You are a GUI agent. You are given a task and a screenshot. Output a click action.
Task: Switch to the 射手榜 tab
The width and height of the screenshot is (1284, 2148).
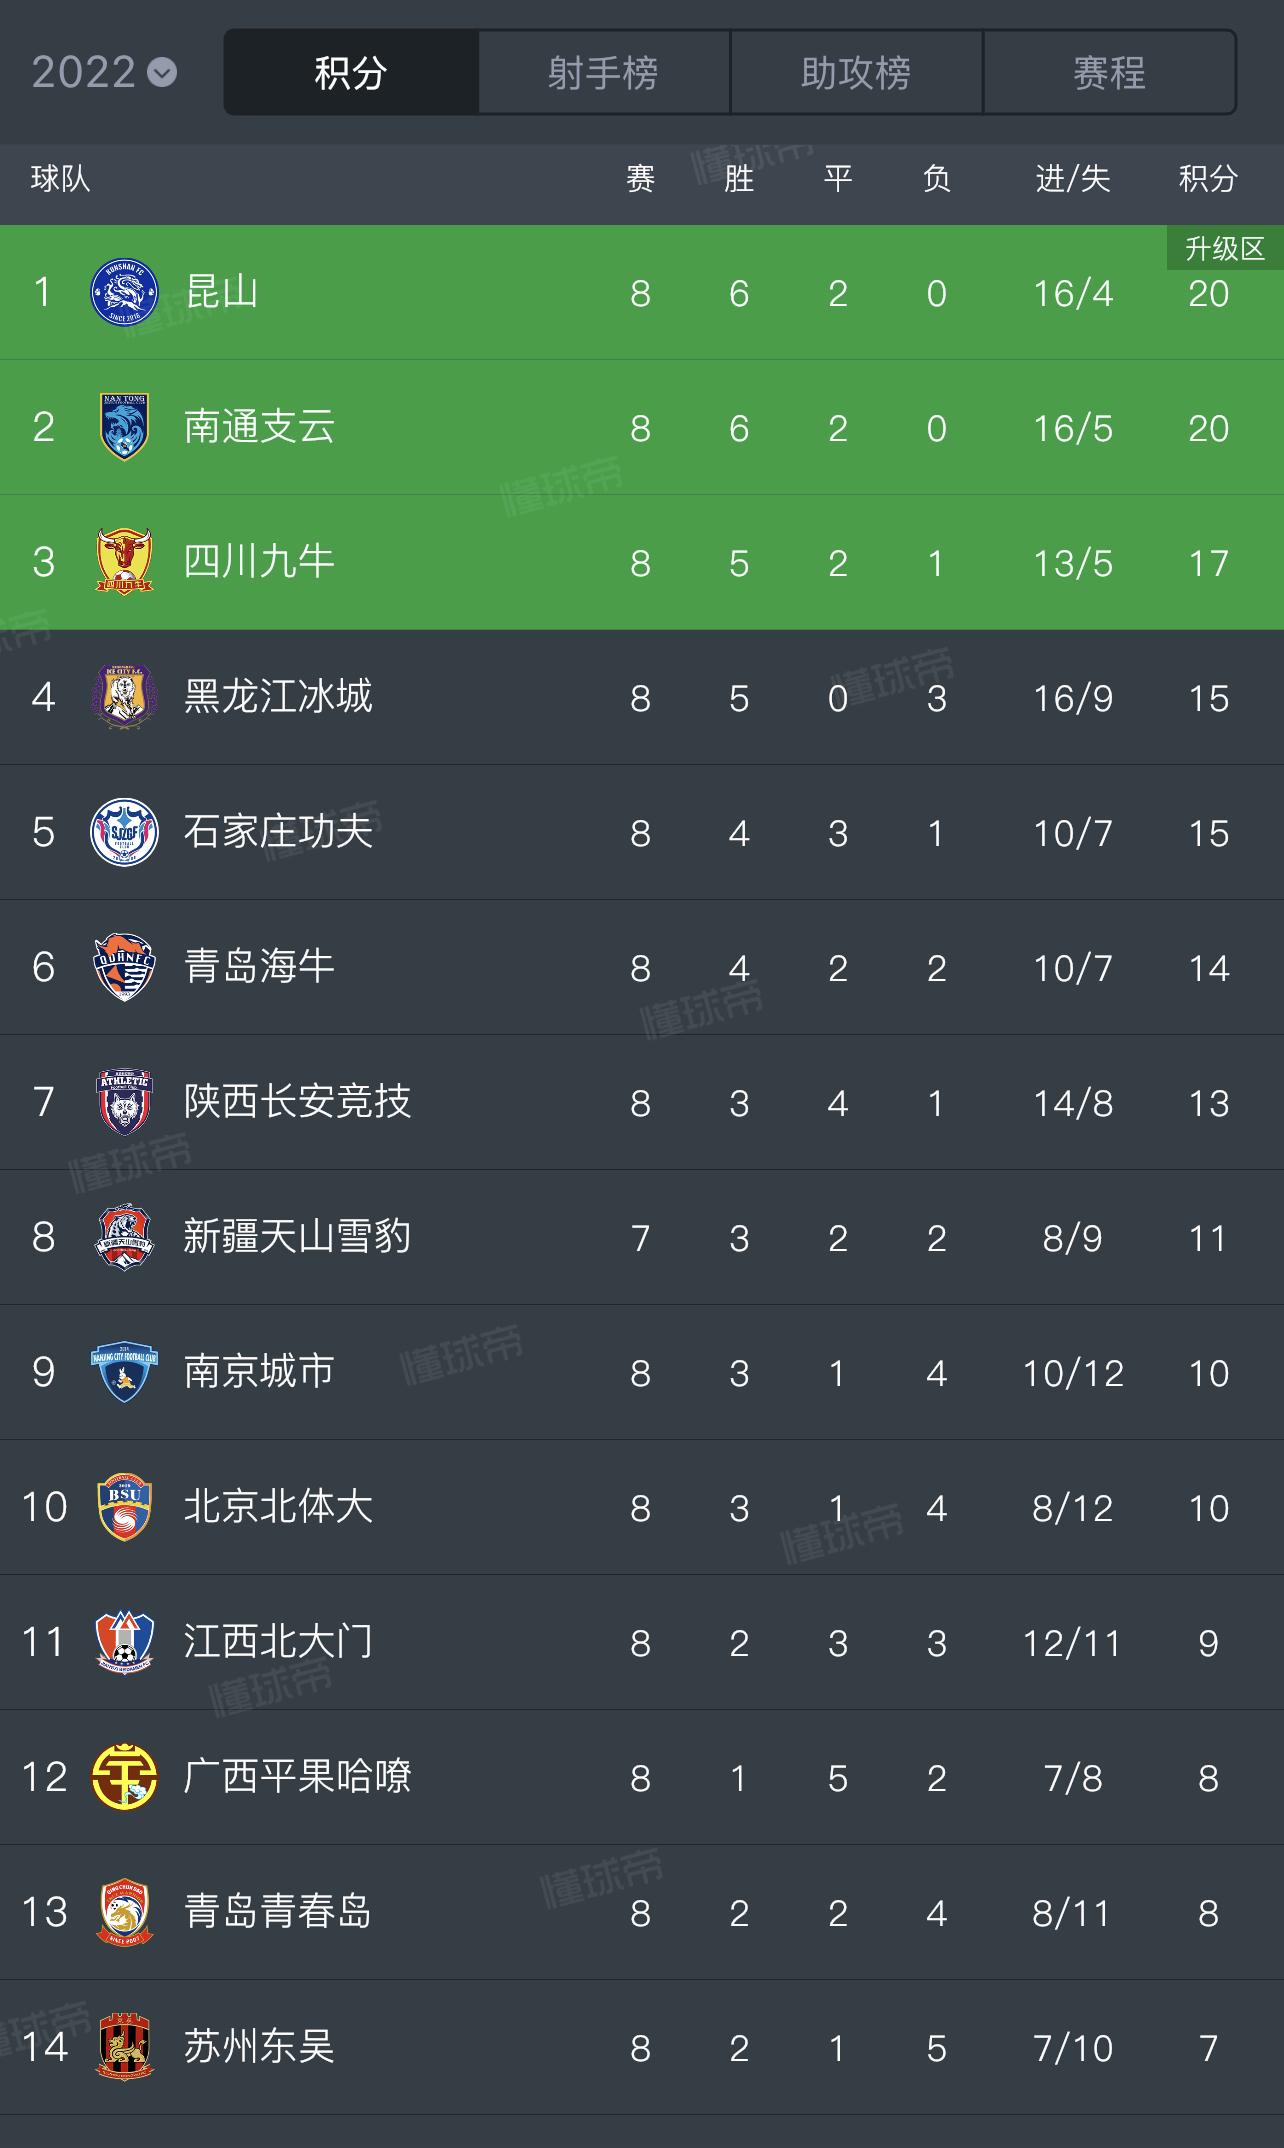603,73
